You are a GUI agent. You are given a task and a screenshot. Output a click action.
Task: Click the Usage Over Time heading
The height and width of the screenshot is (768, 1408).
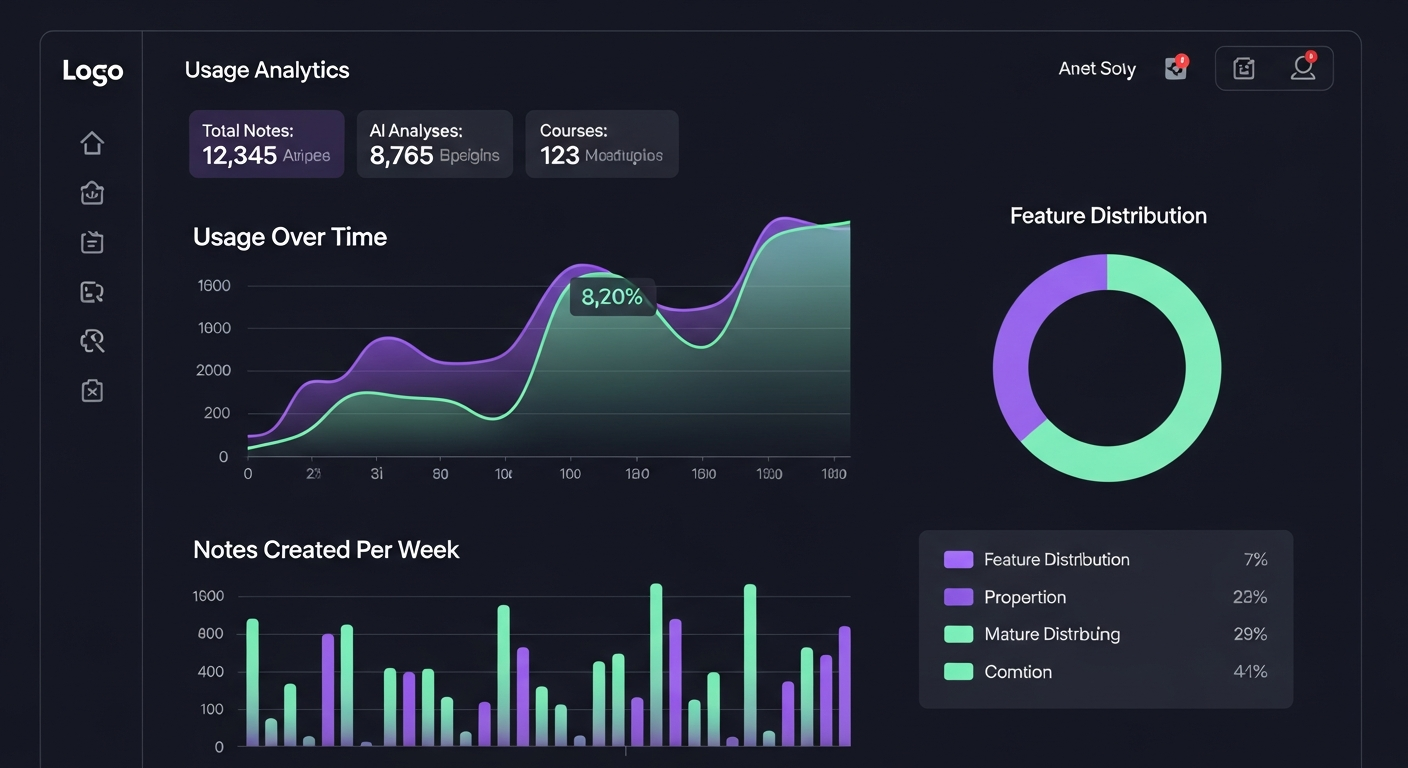pyautogui.click(x=290, y=237)
